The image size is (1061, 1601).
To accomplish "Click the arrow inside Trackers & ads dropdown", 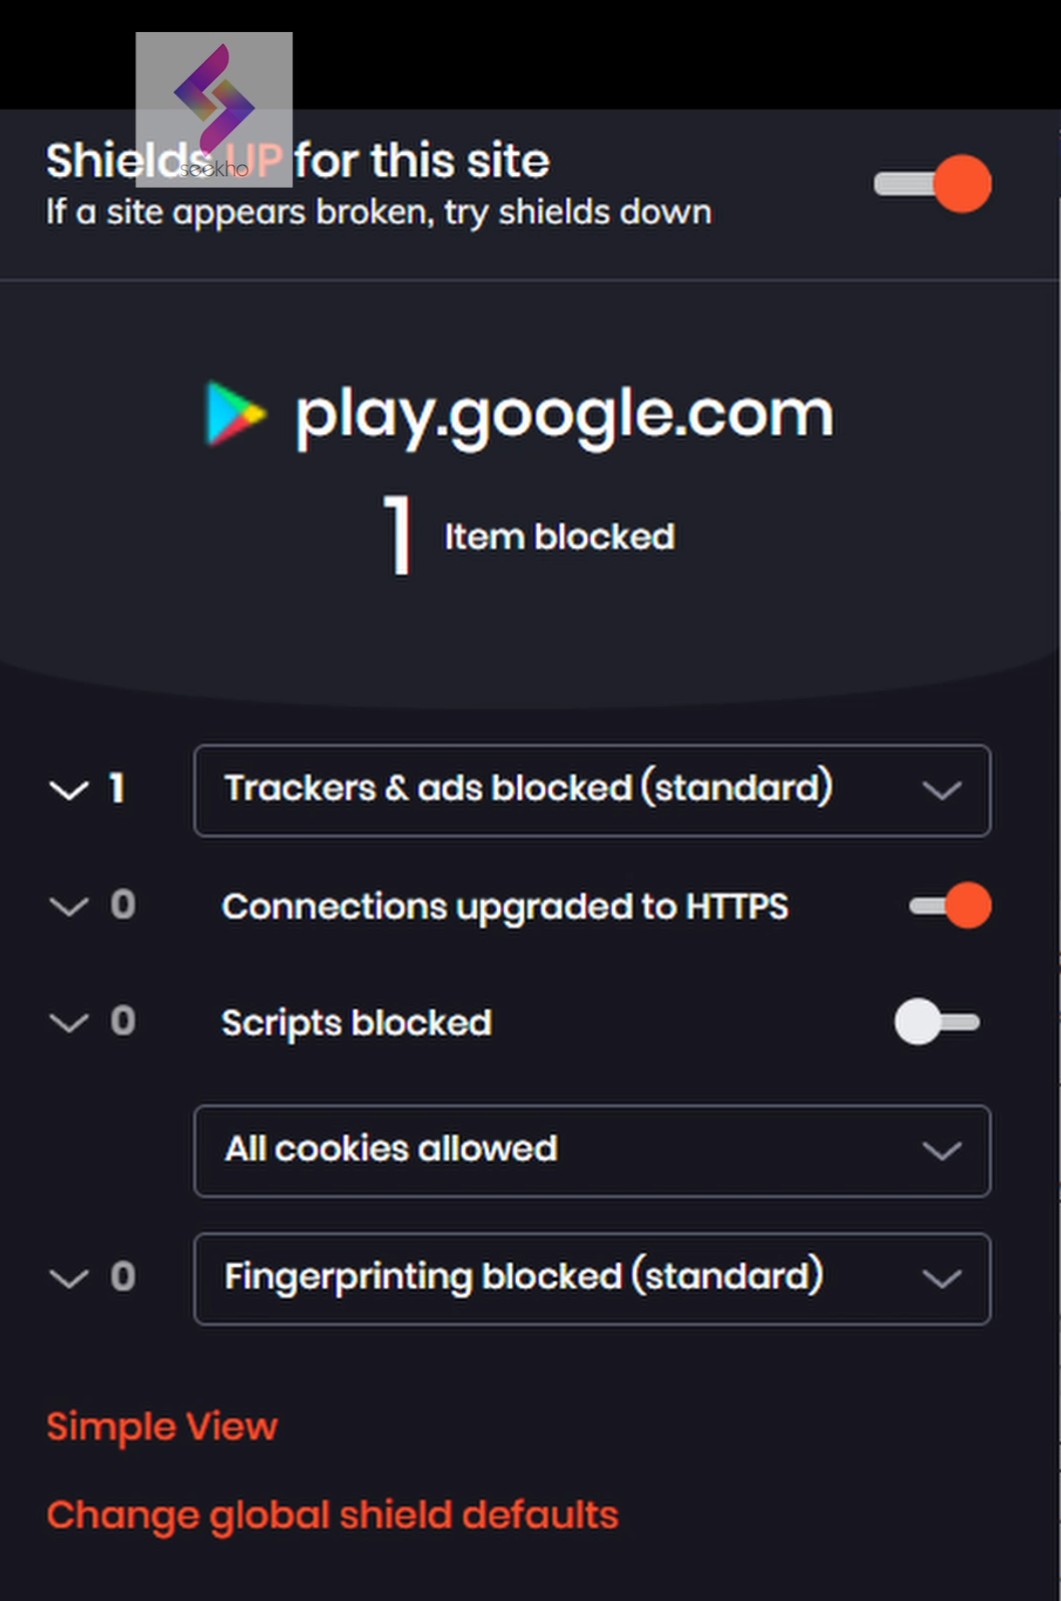I will tap(942, 791).
